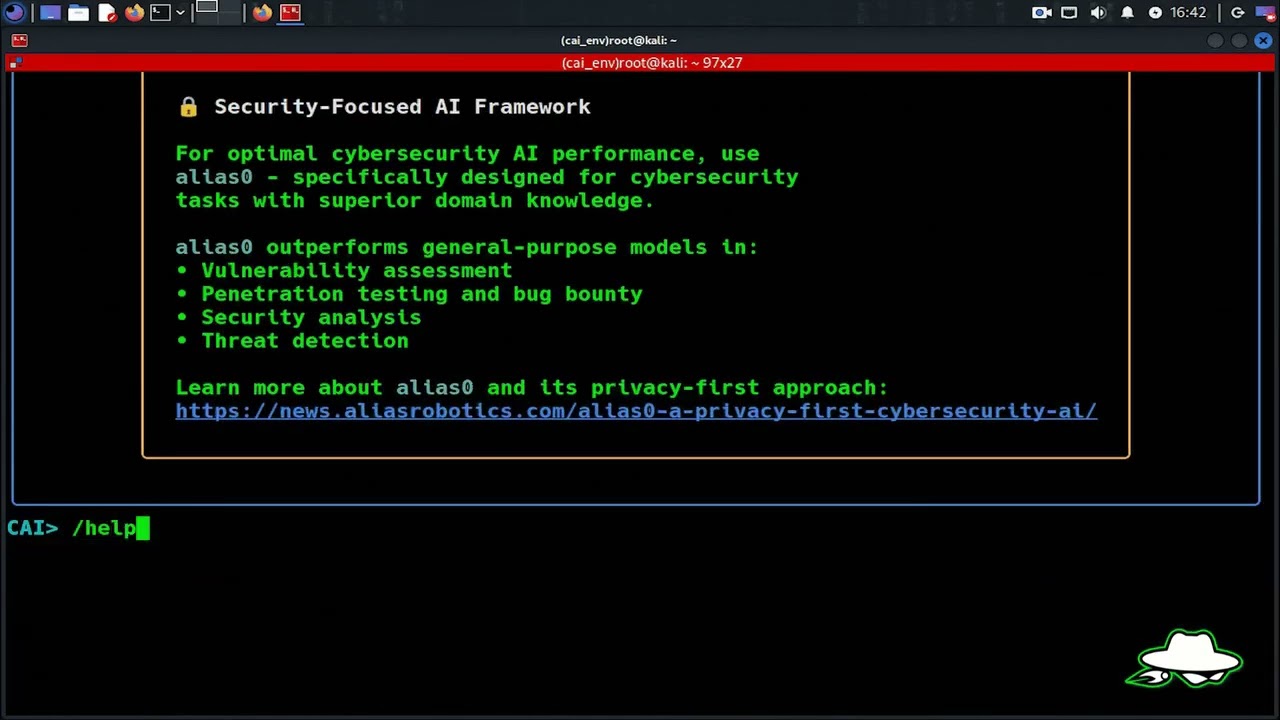Open the file manager from panel
The image size is (1280, 720).
pyautogui.click(x=78, y=13)
